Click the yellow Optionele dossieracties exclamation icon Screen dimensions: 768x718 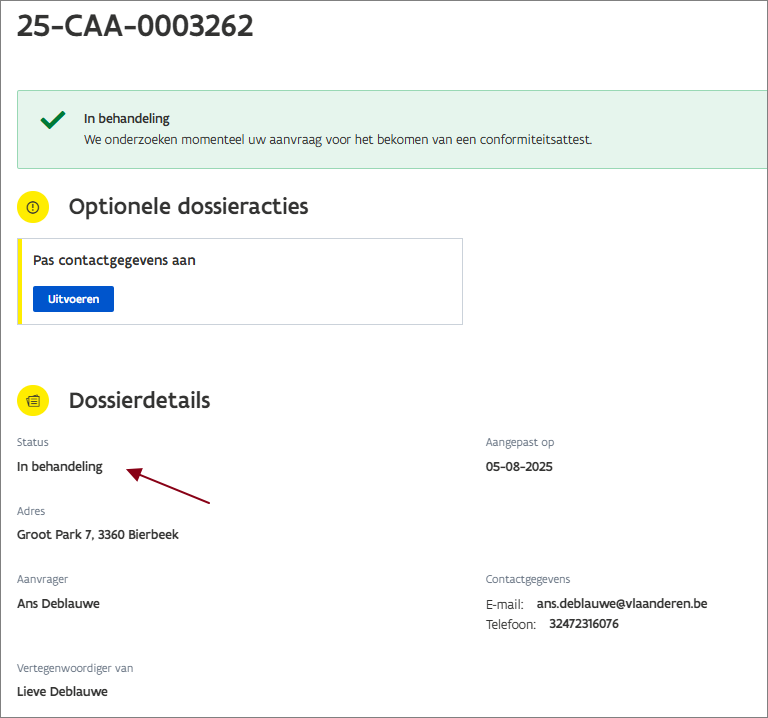[33, 207]
